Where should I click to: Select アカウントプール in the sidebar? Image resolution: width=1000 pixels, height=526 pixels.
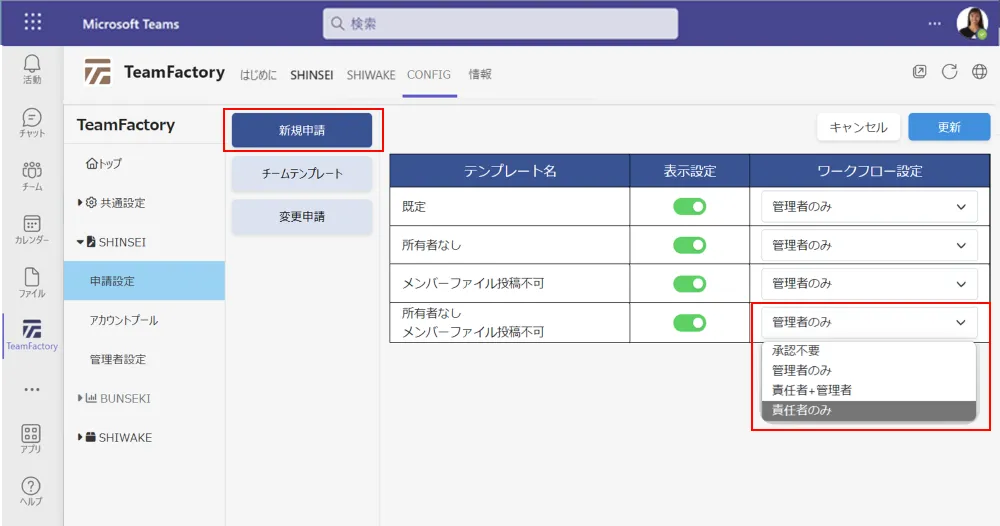coord(124,320)
